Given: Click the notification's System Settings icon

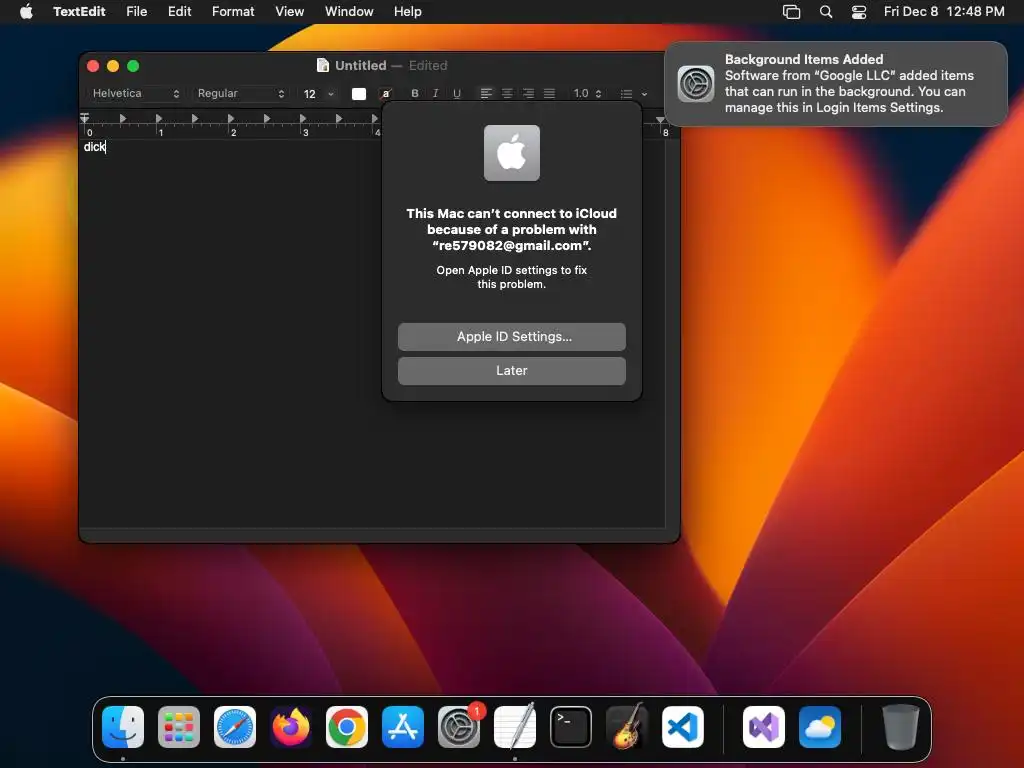Looking at the screenshot, I should [x=696, y=84].
